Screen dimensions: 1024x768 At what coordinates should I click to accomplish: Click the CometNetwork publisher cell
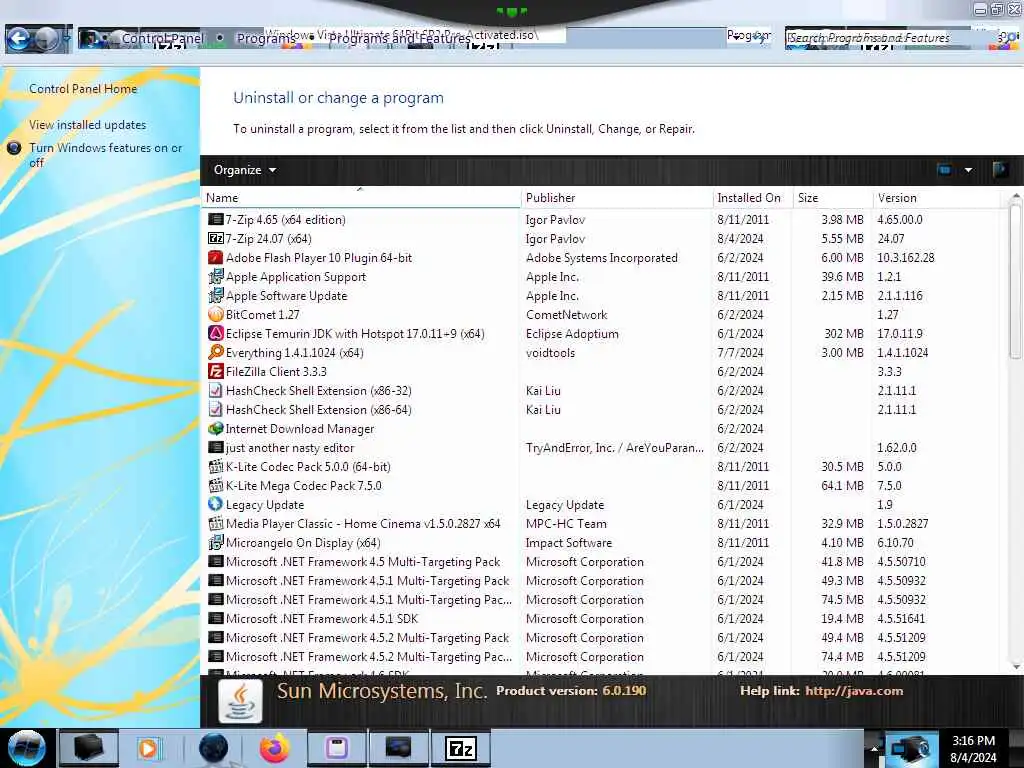coord(566,315)
